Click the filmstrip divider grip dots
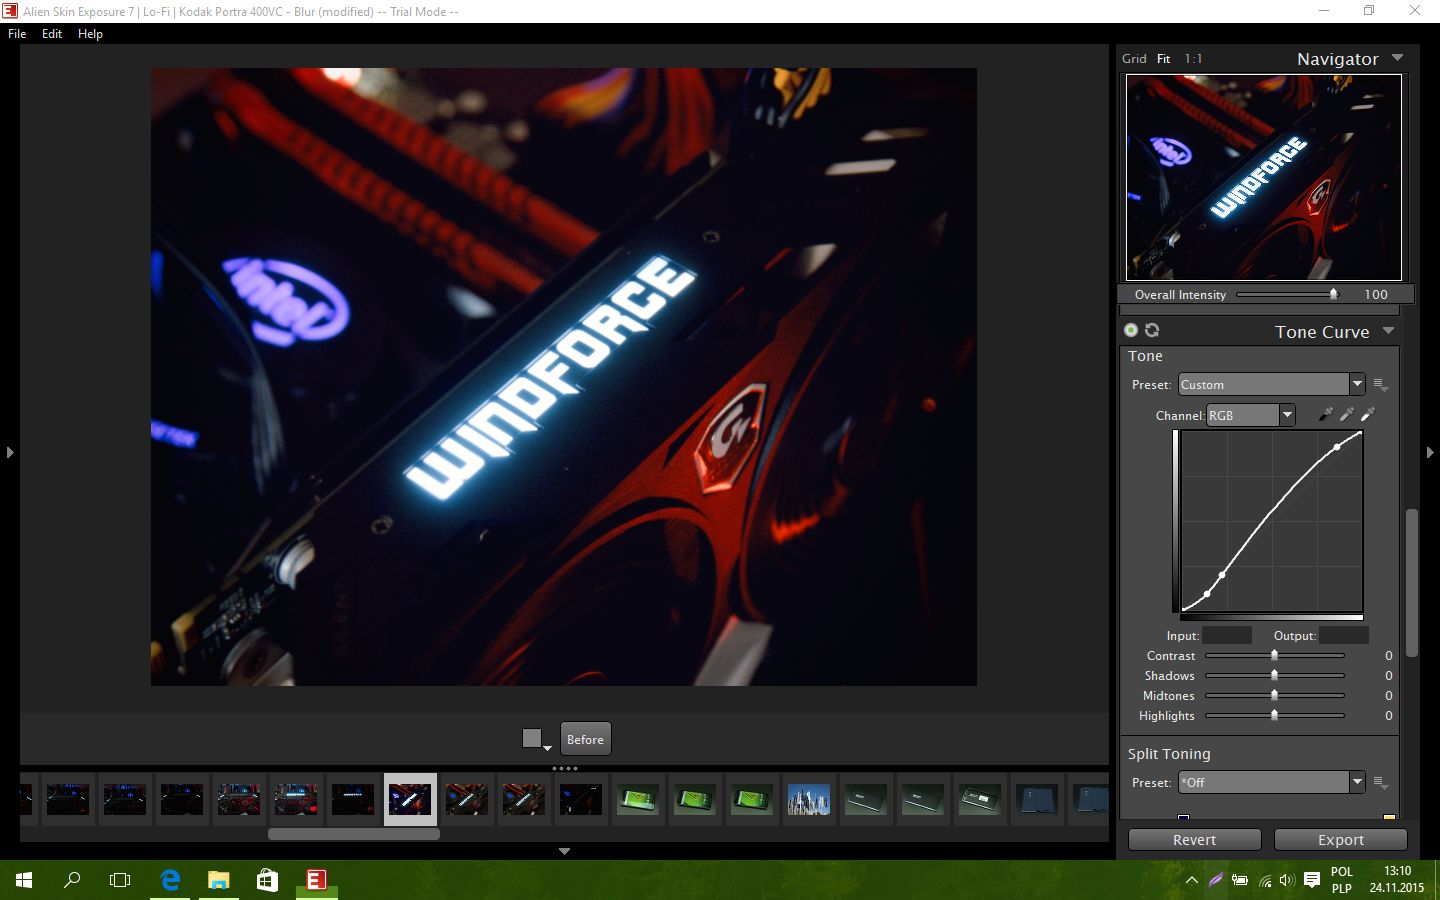This screenshot has width=1440, height=900. (x=565, y=769)
